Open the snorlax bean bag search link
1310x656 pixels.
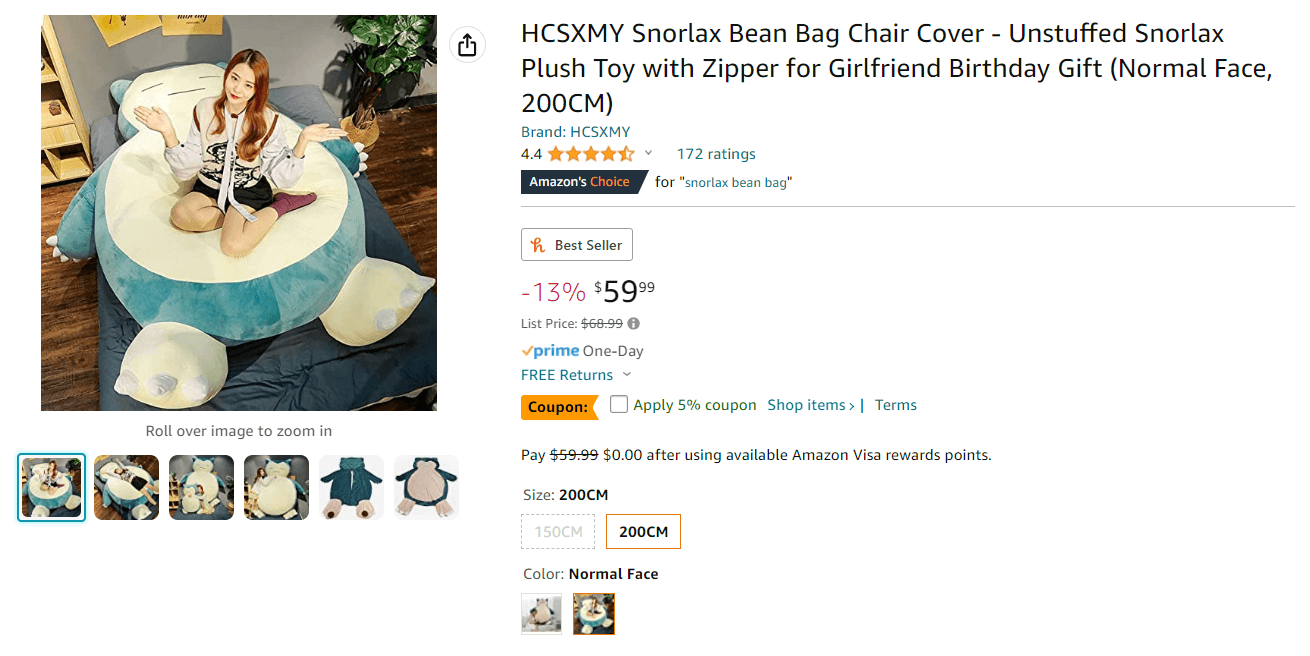pyautogui.click(x=736, y=182)
